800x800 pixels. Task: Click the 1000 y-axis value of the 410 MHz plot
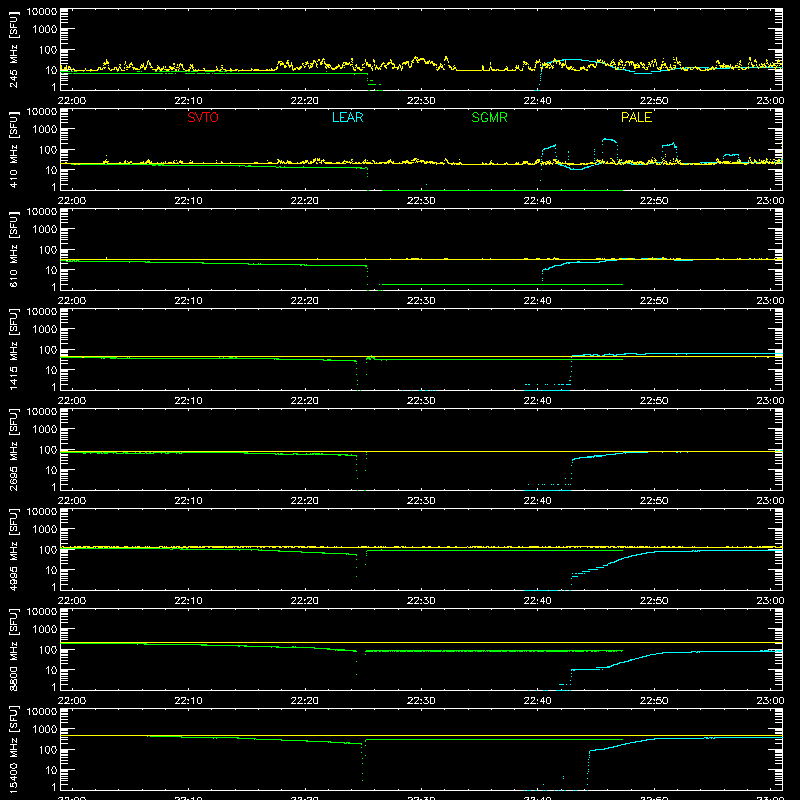click(x=45, y=129)
